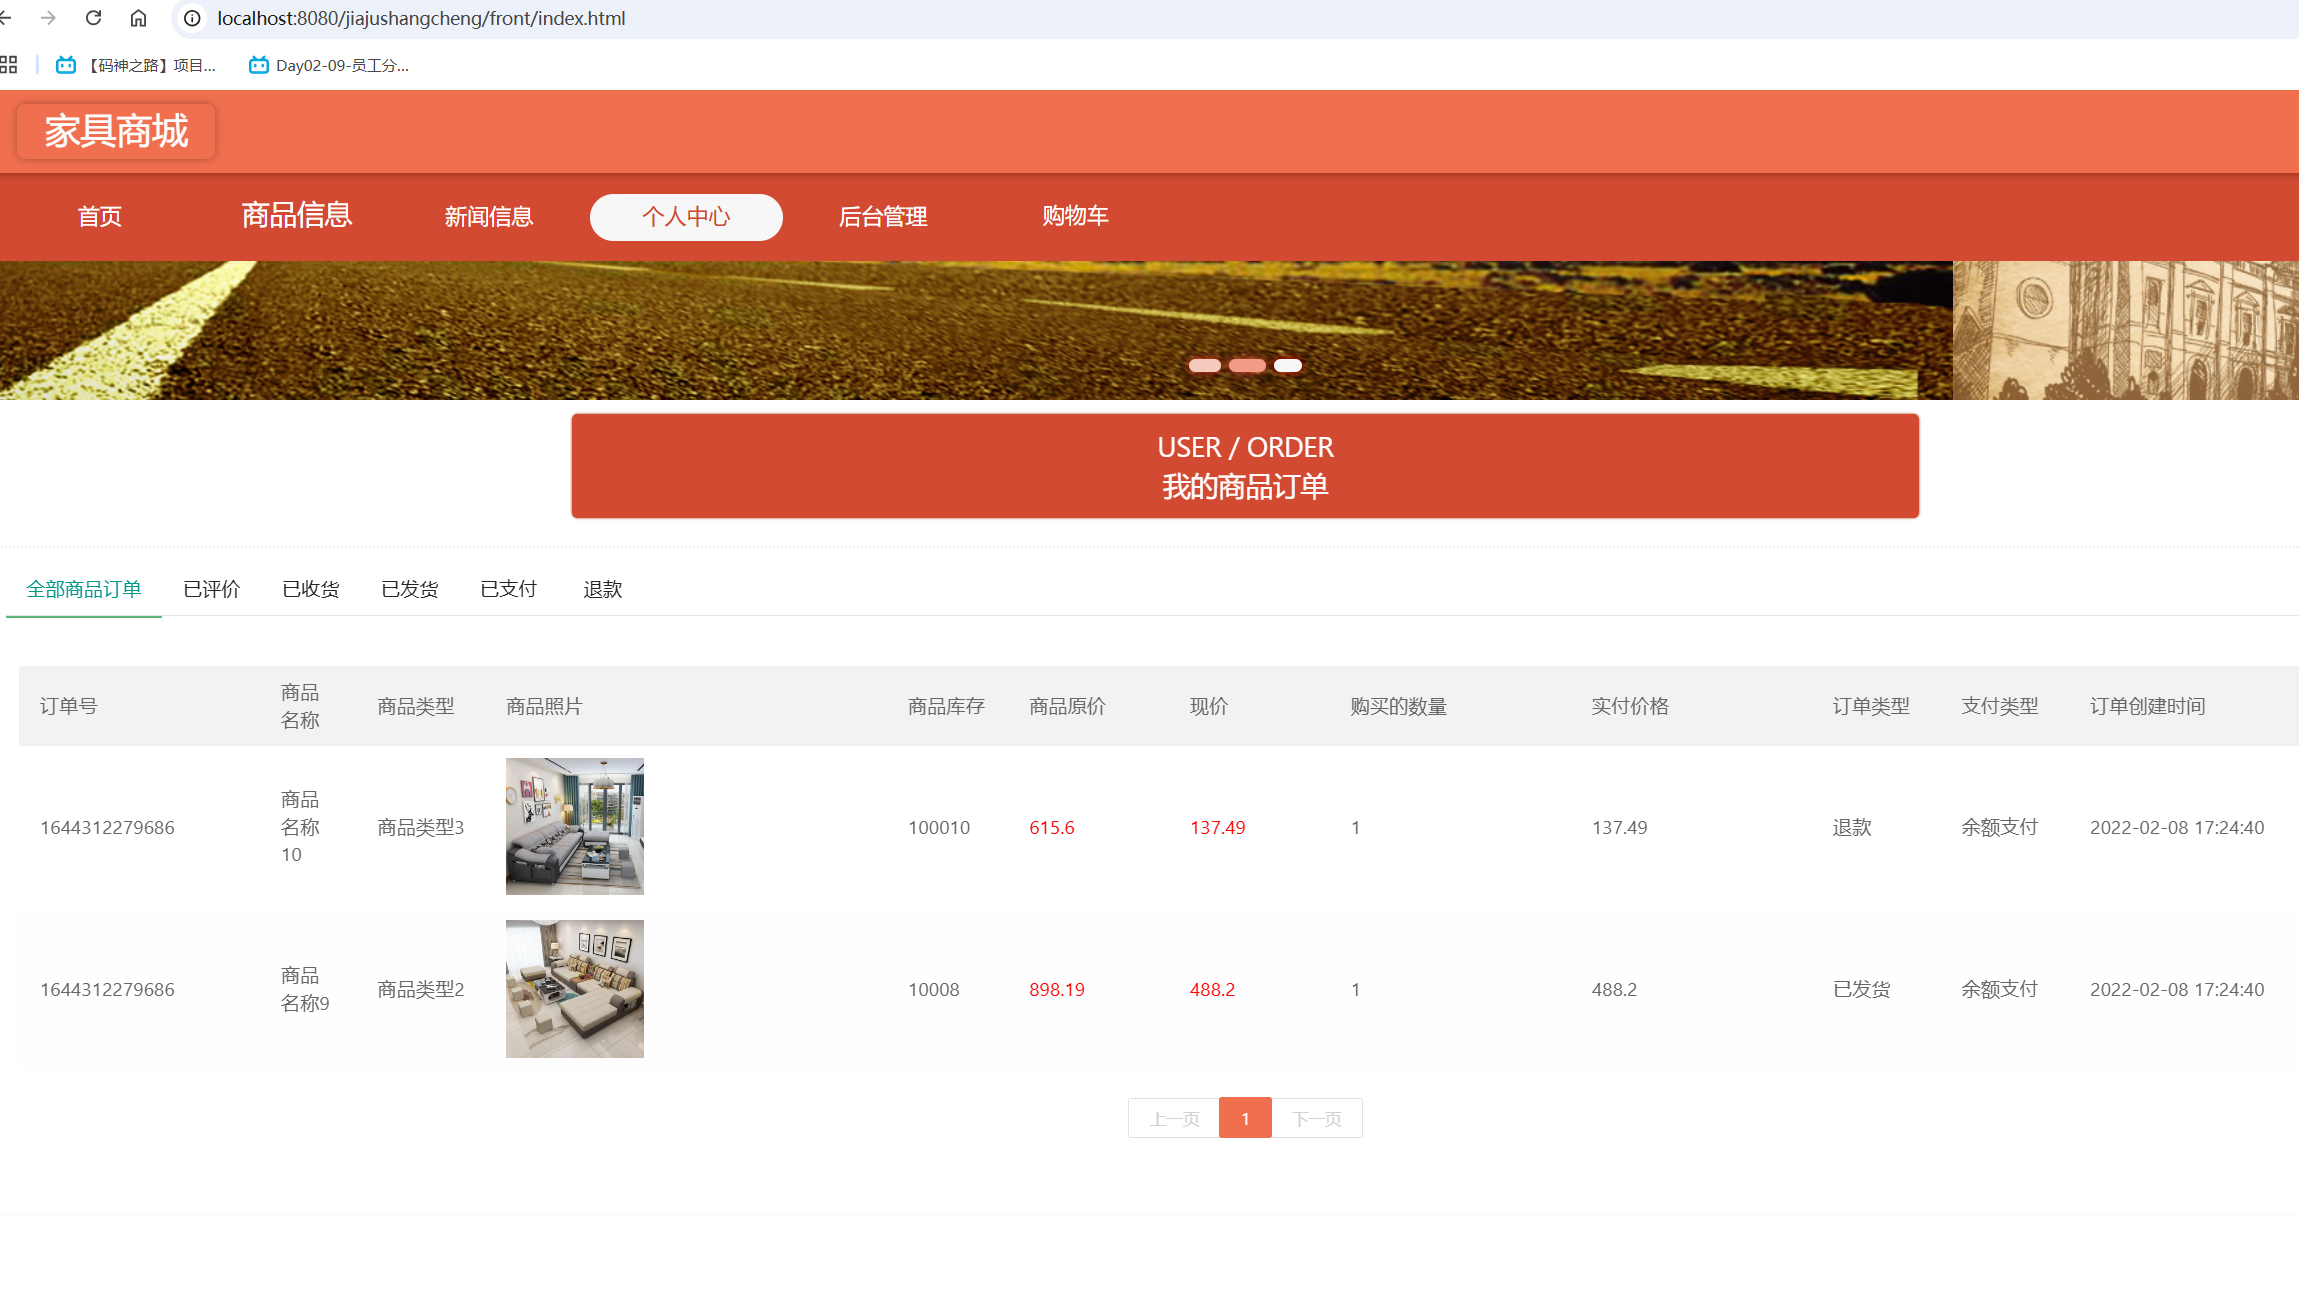Screen dimensions: 2299x1308
Task: Go to next page with 下一页
Action: point(1317,1118)
